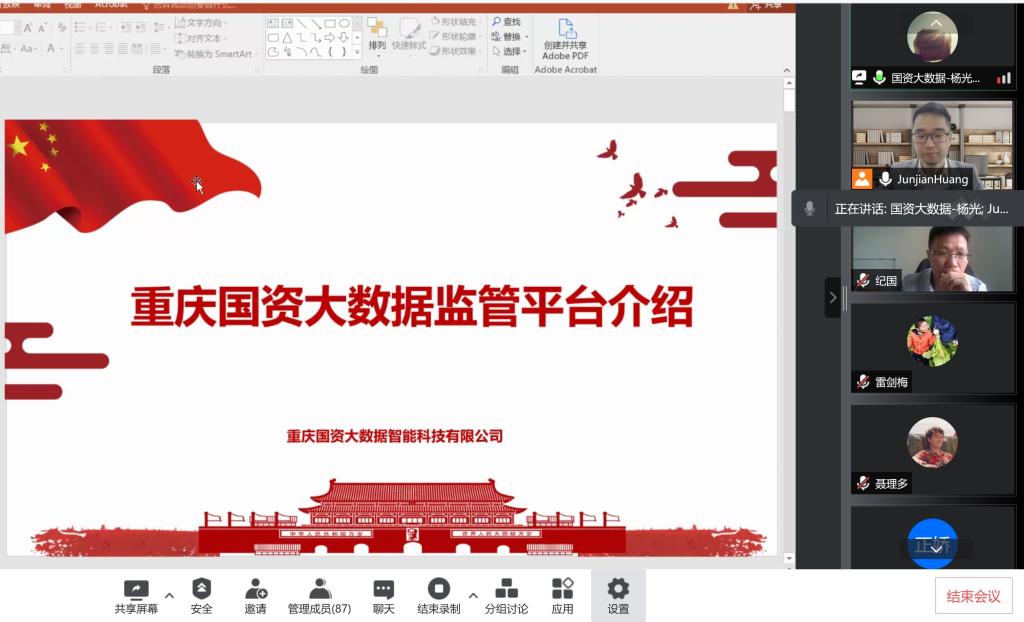Click the 共享屏幕 share screen icon
The image size is (1024, 622).
coord(135,590)
